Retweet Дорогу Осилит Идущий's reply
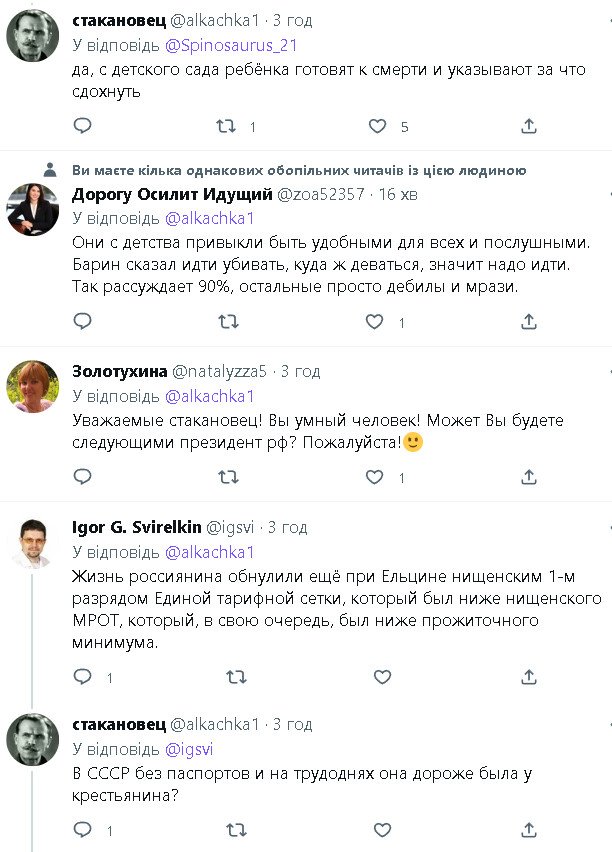The height and width of the screenshot is (852, 612). [x=229, y=322]
